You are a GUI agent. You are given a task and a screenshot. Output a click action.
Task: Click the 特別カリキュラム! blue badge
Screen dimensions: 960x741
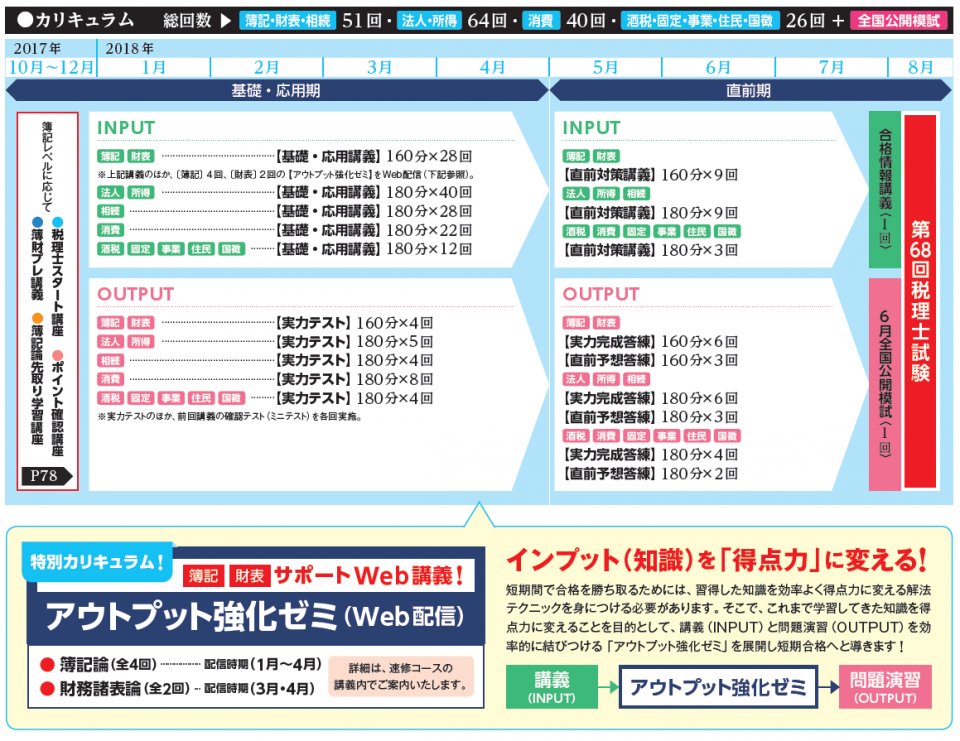pyautogui.click(x=97, y=560)
